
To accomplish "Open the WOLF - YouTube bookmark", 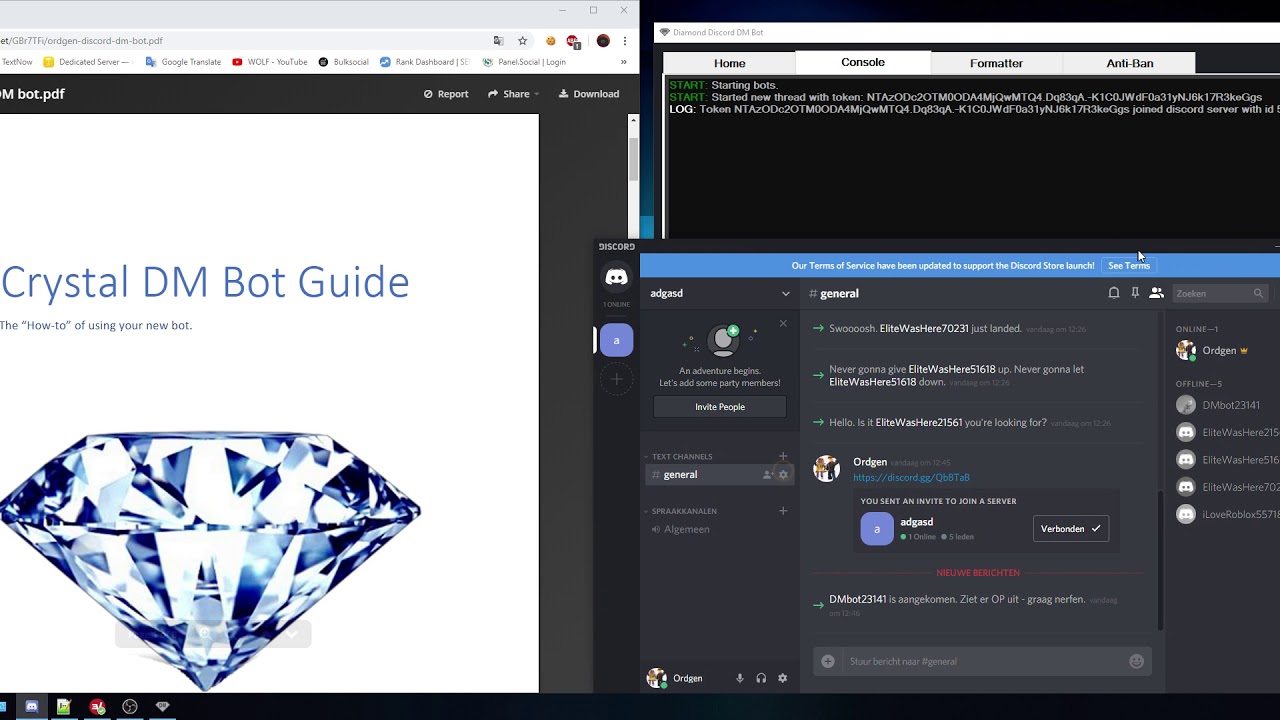I will [269, 62].
